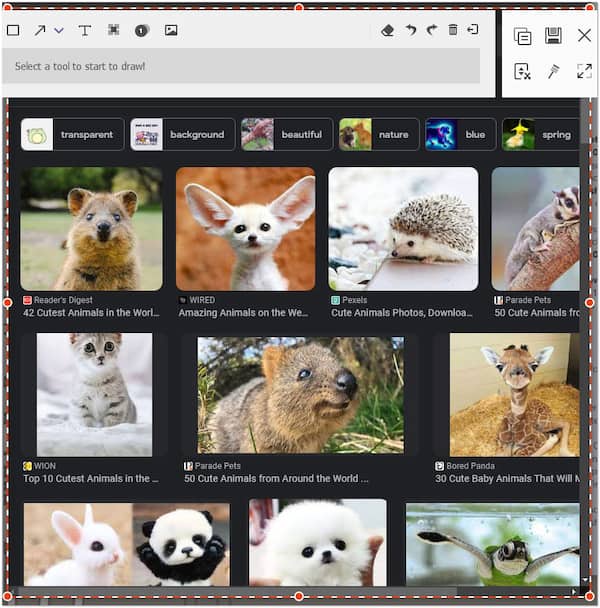The image size is (600, 608).
Task: Select the eraser tool
Action: (388, 30)
